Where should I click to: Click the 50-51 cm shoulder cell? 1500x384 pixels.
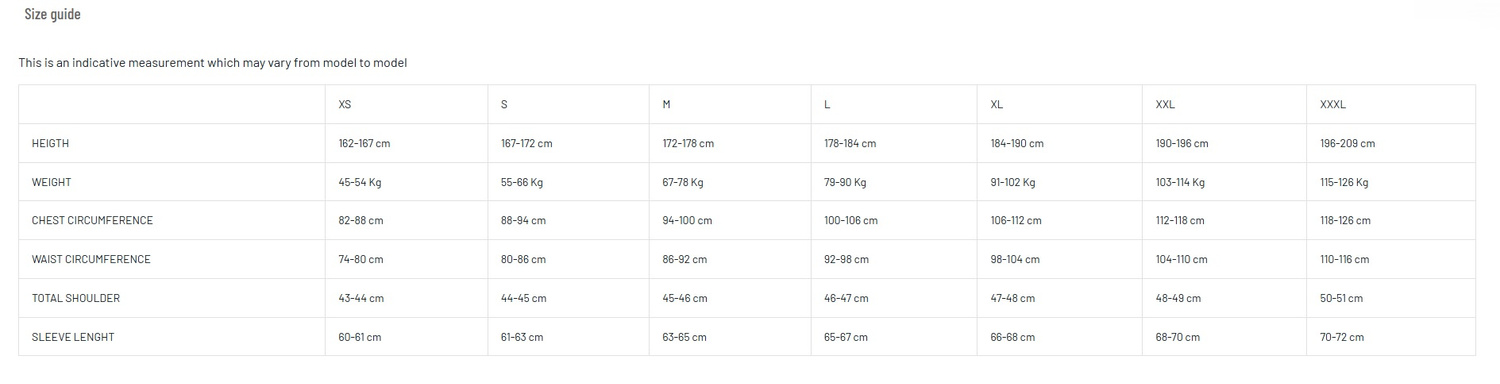(1342, 299)
